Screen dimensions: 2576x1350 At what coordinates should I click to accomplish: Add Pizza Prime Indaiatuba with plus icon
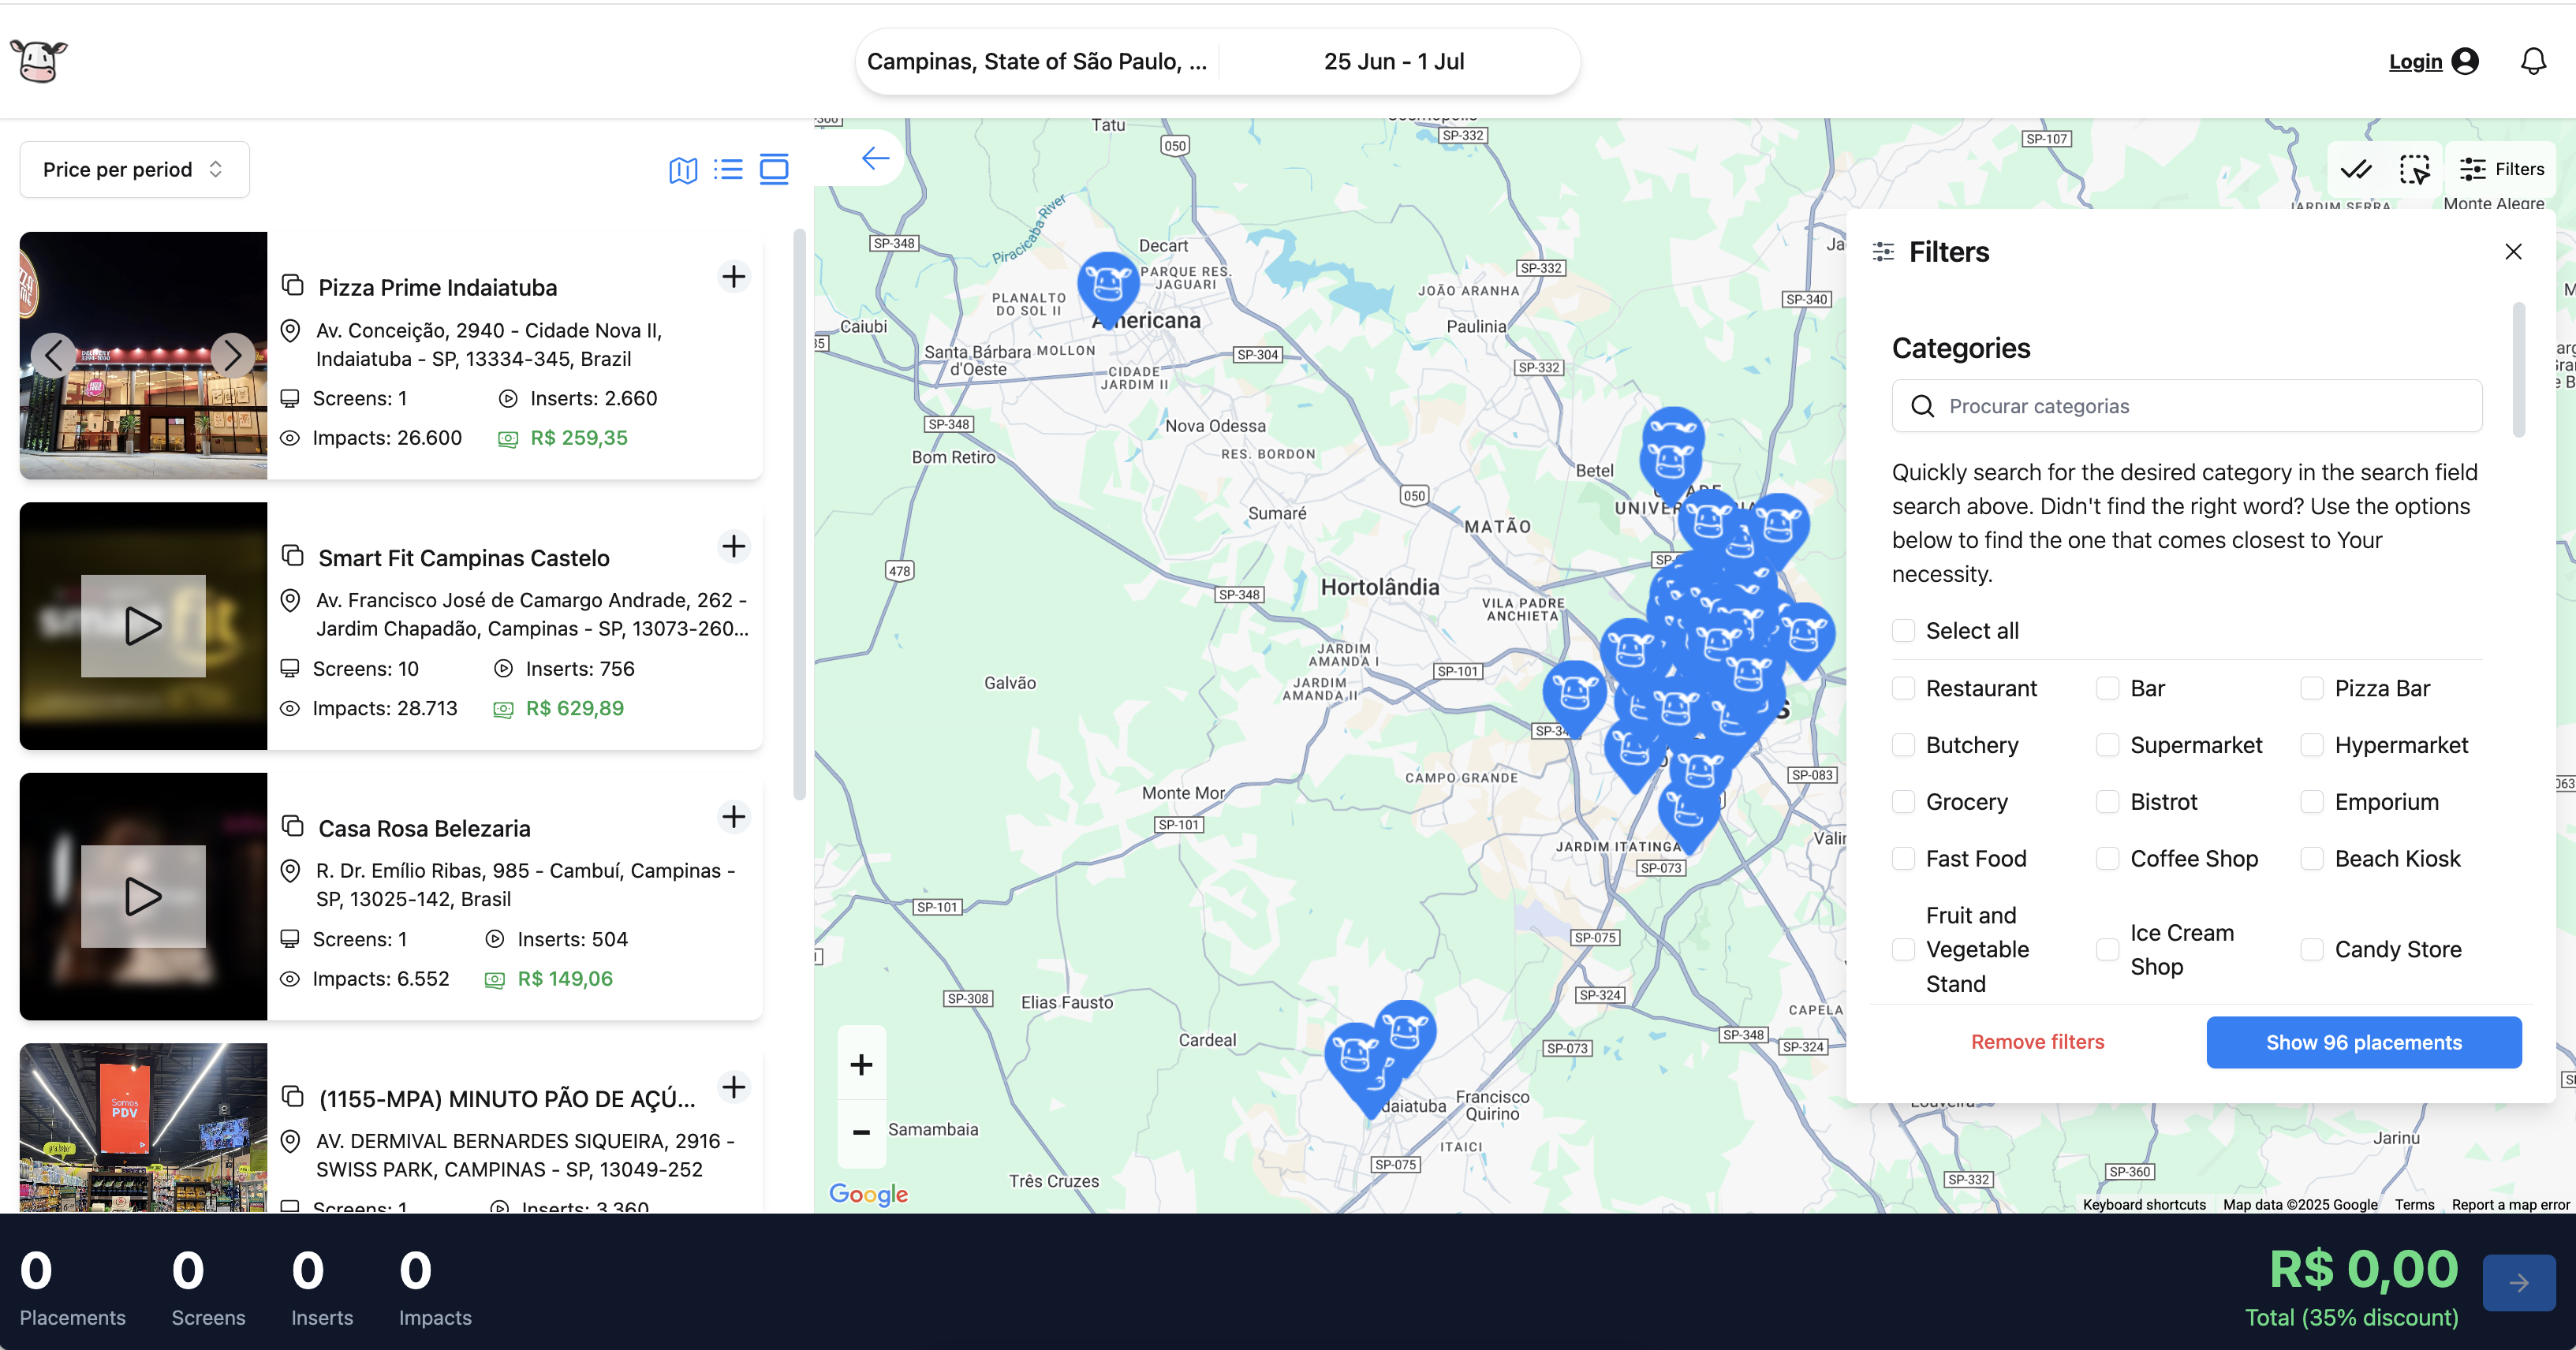[x=734, y=277]
